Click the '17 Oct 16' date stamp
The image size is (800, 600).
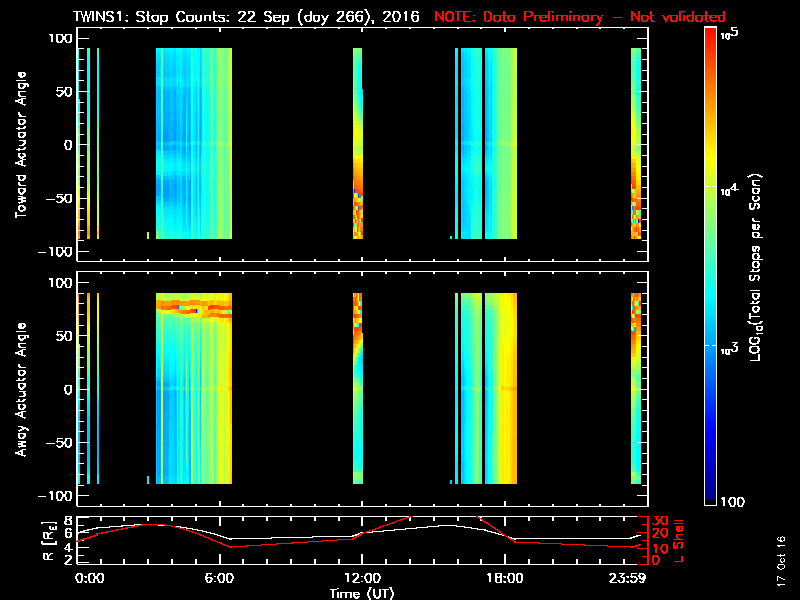(781, 552)
